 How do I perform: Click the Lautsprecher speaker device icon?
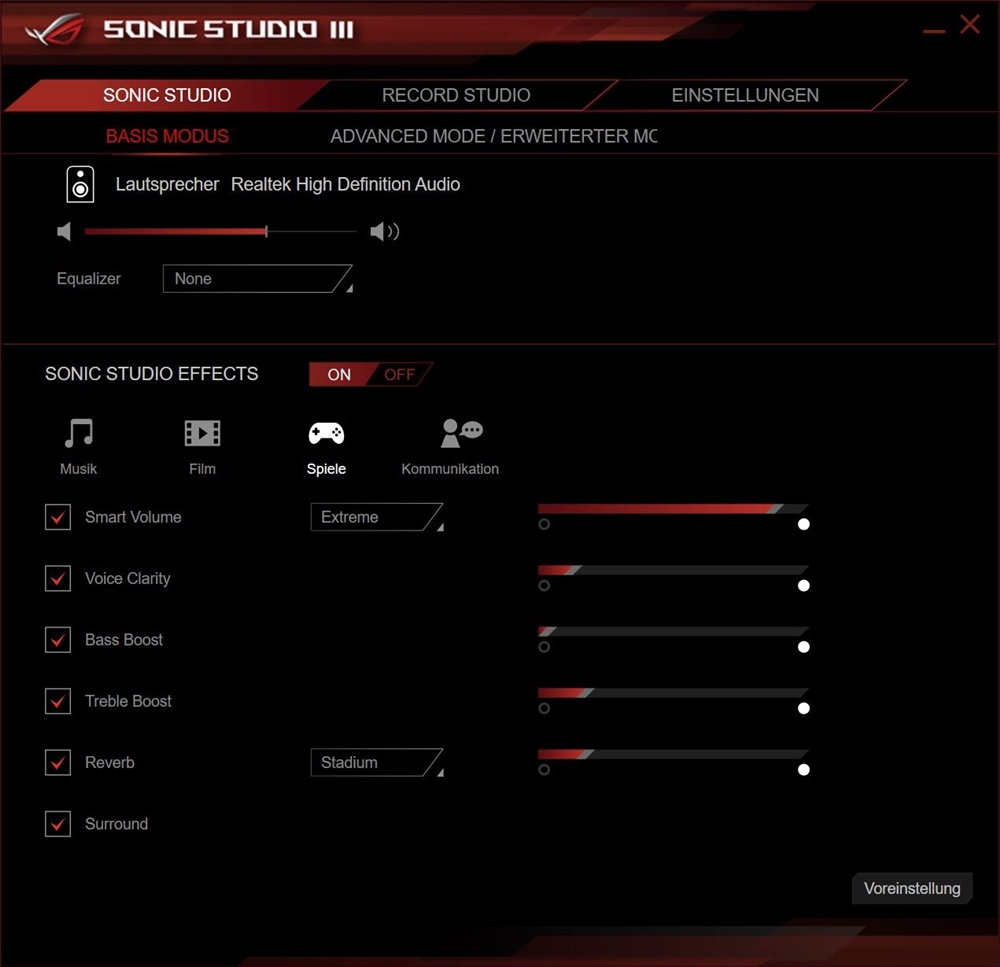click(x=80, y=184)
